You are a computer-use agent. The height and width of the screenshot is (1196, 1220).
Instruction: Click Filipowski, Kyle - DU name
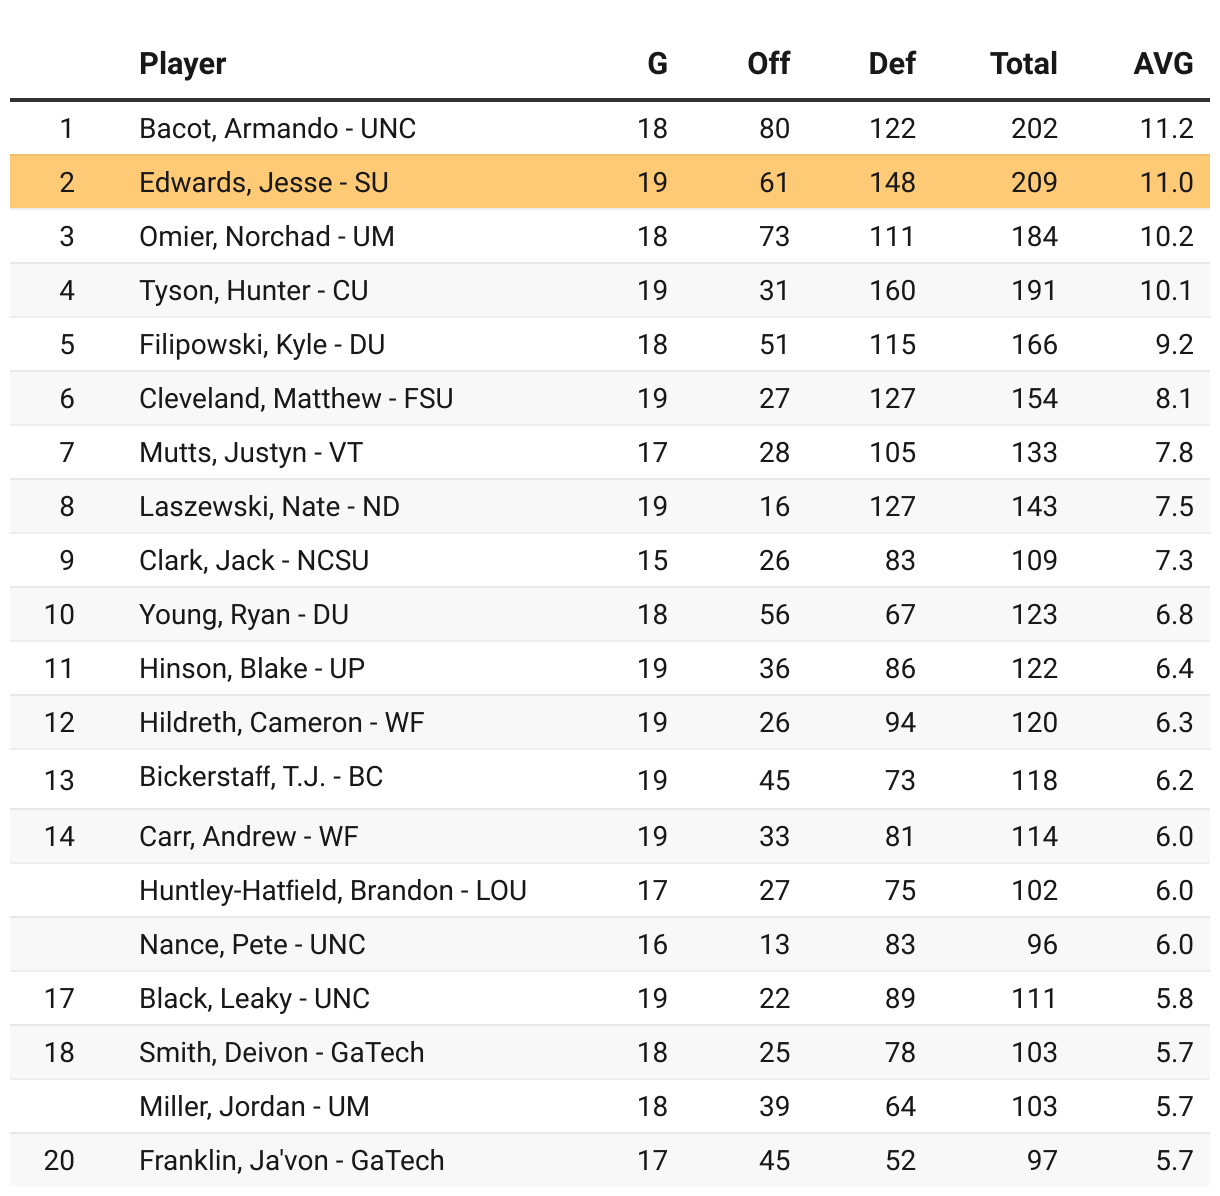262,344
